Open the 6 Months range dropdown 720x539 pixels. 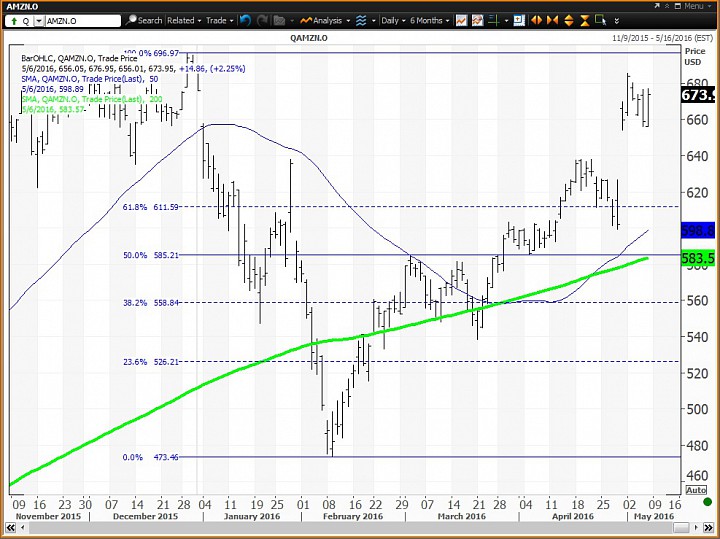click(x=429, y=21)
